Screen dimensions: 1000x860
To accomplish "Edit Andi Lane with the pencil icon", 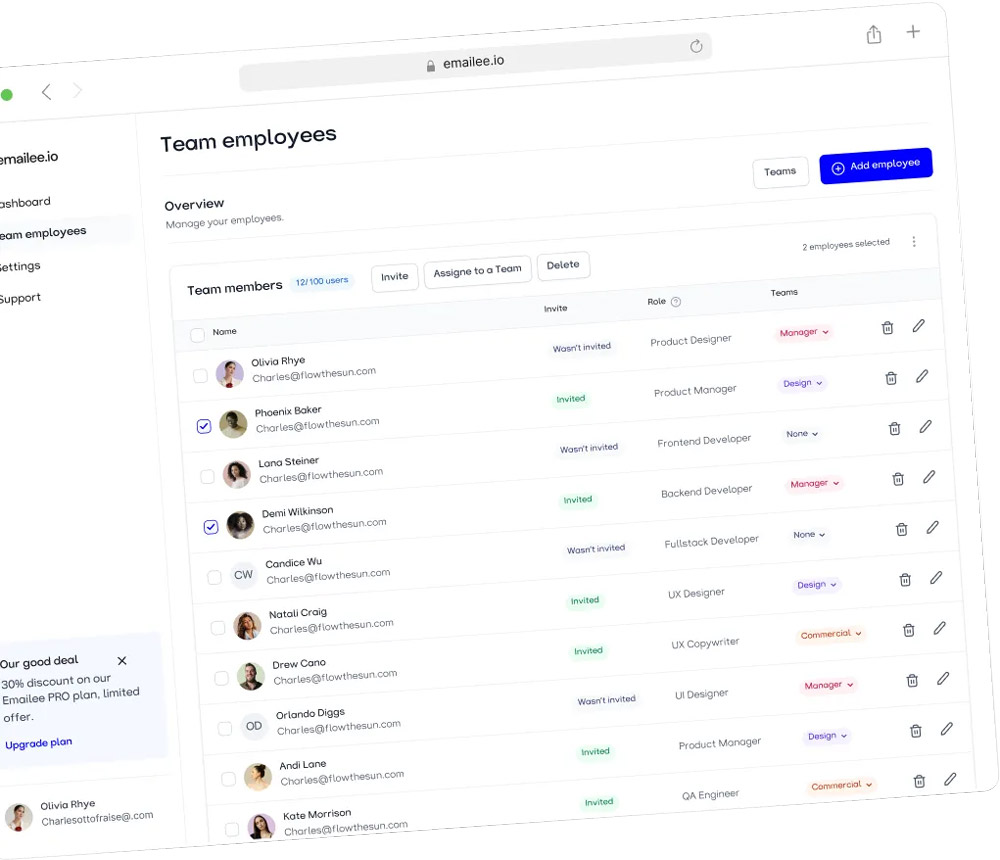I will tap(947, 729).
